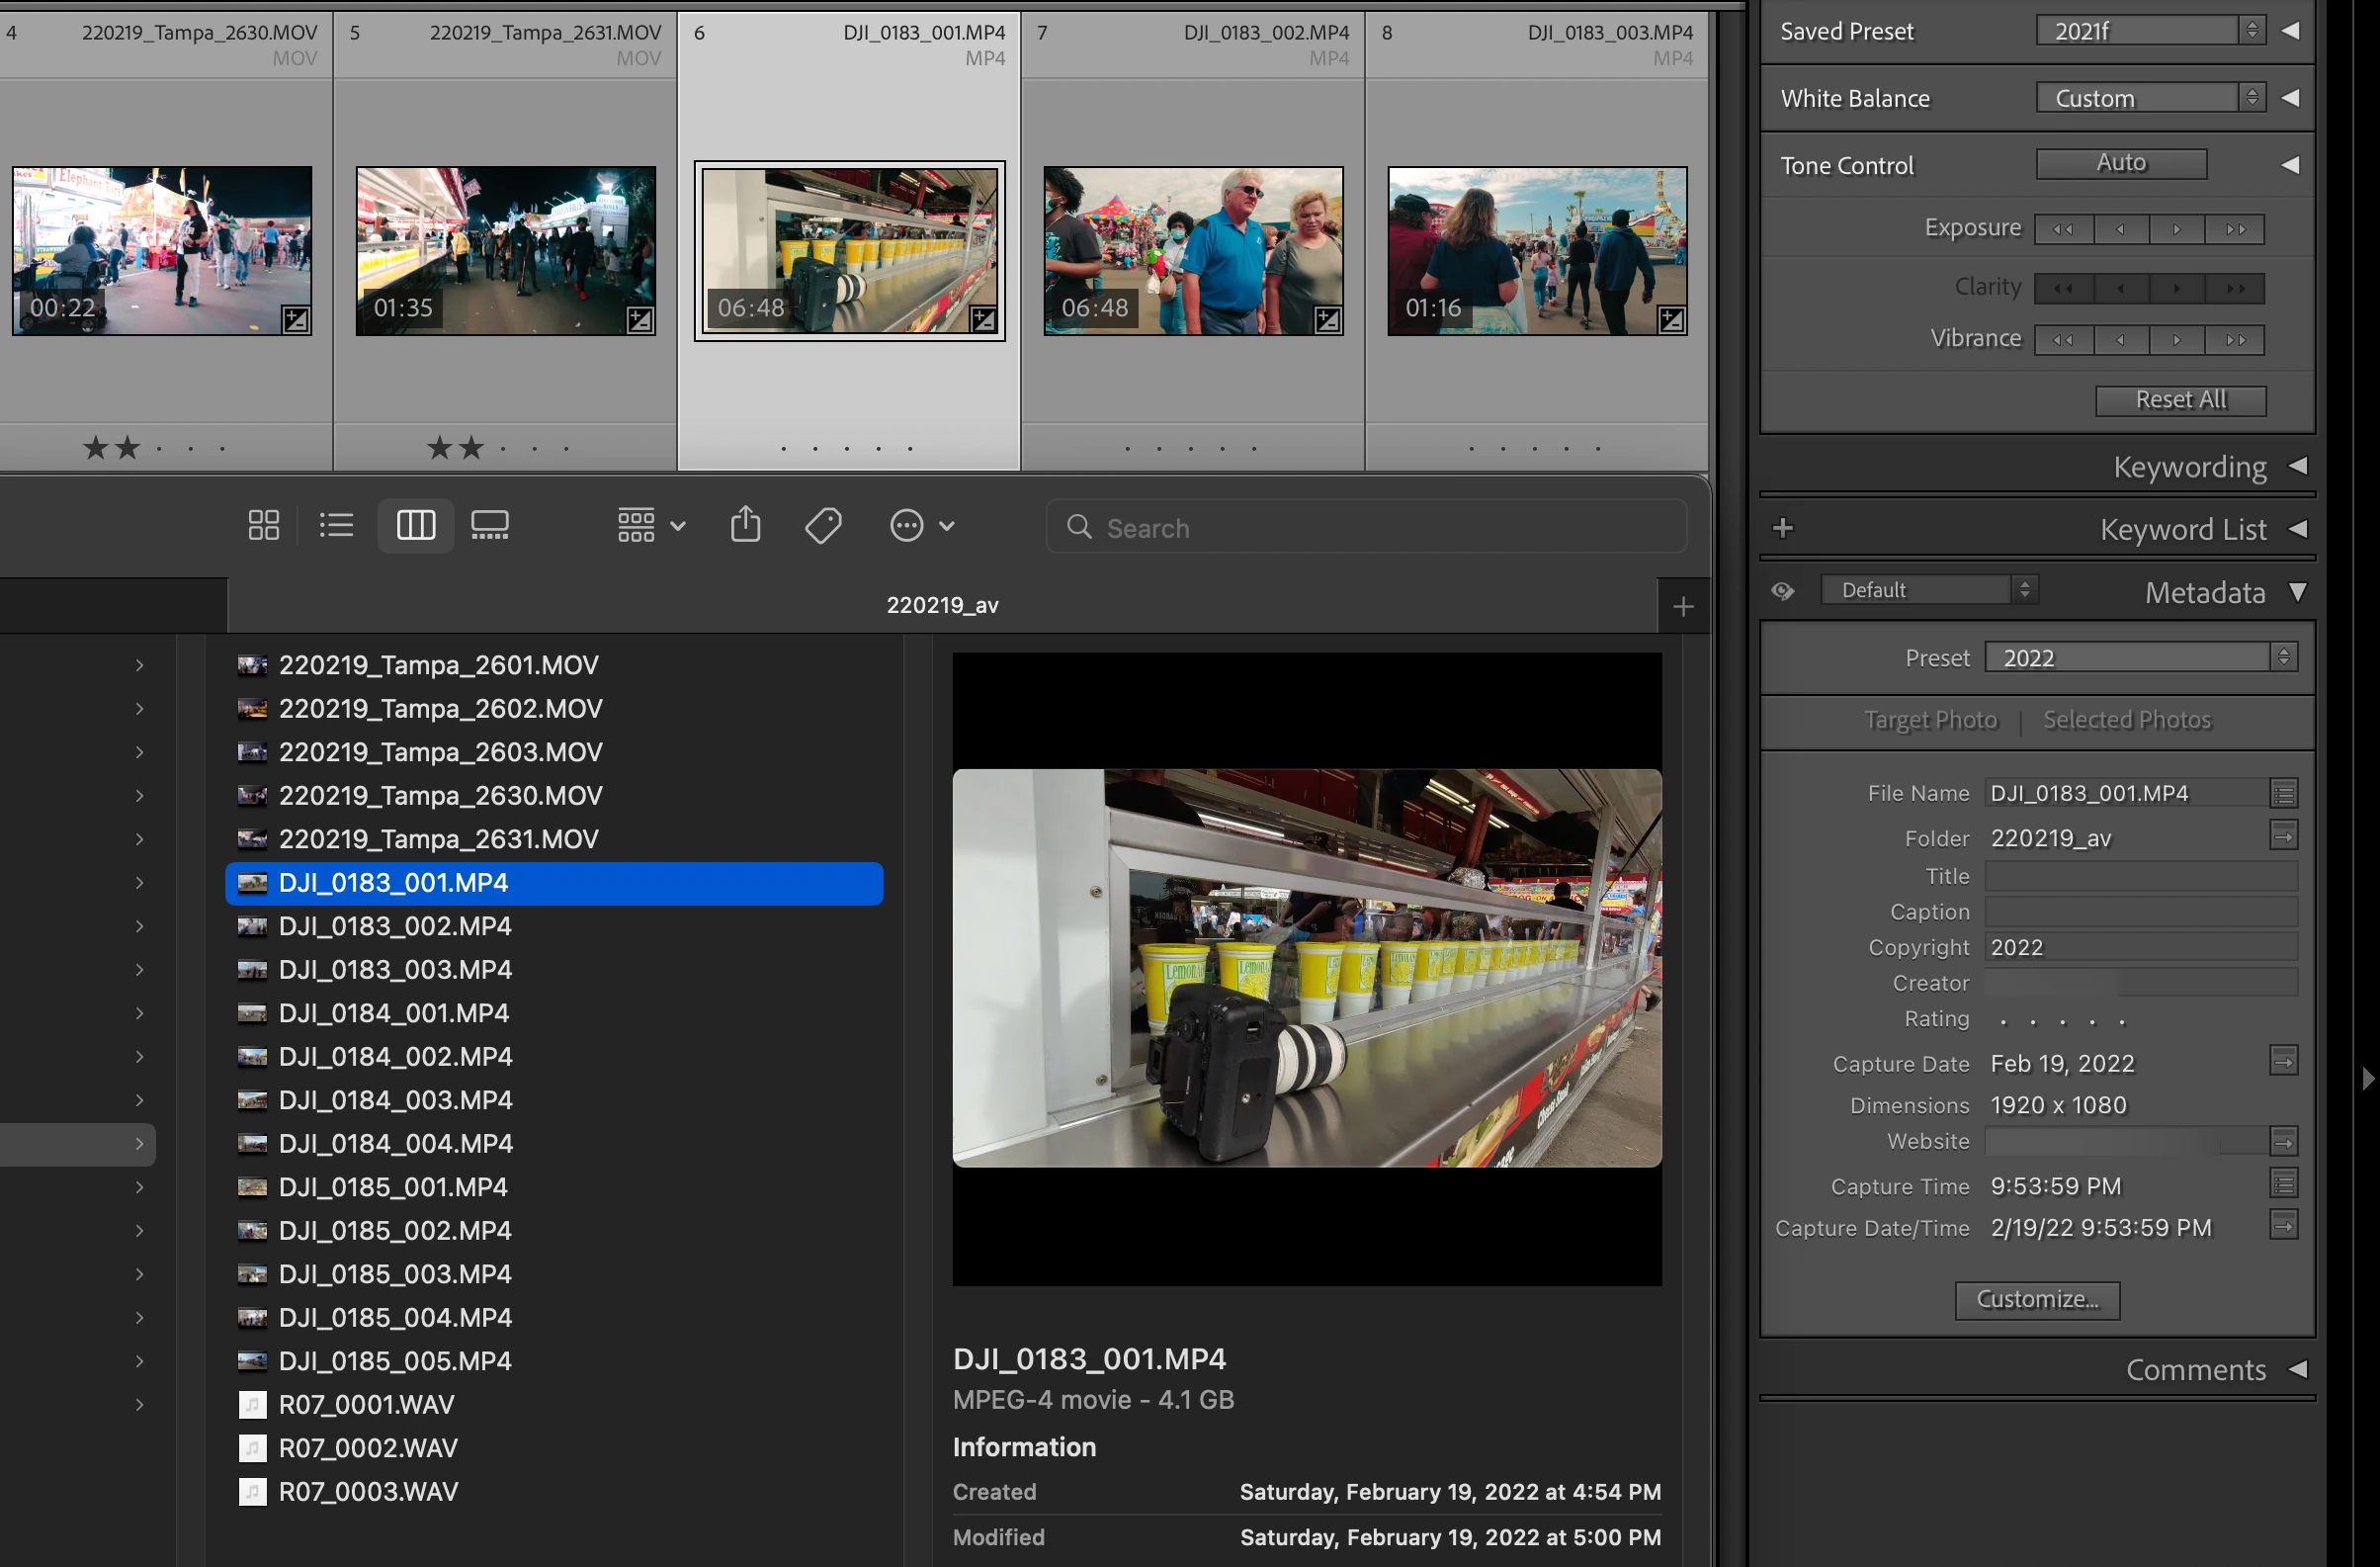Toggle the Metadata panel eye switch
Viewport: 2380px width, 1567px height.
pyautogui.click(x=1782, y=590)
